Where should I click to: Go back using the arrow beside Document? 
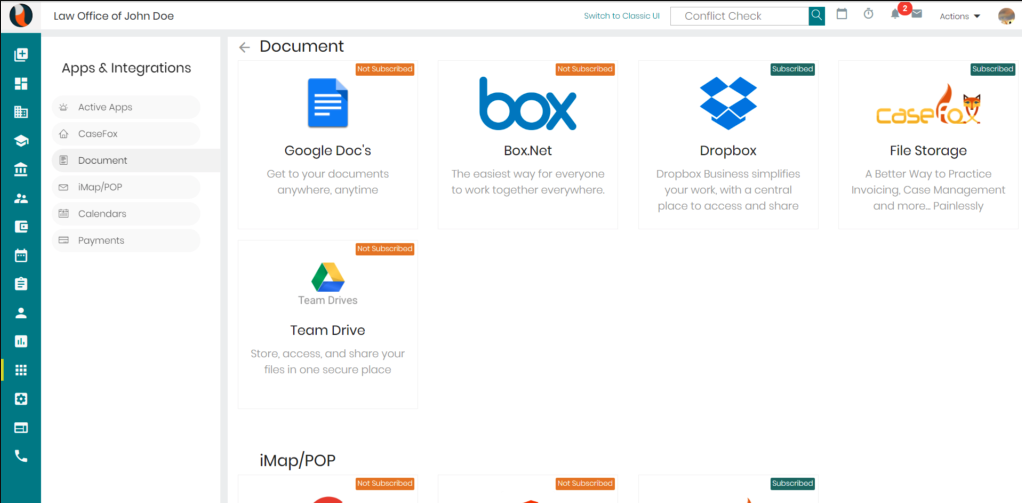point(244,47)
